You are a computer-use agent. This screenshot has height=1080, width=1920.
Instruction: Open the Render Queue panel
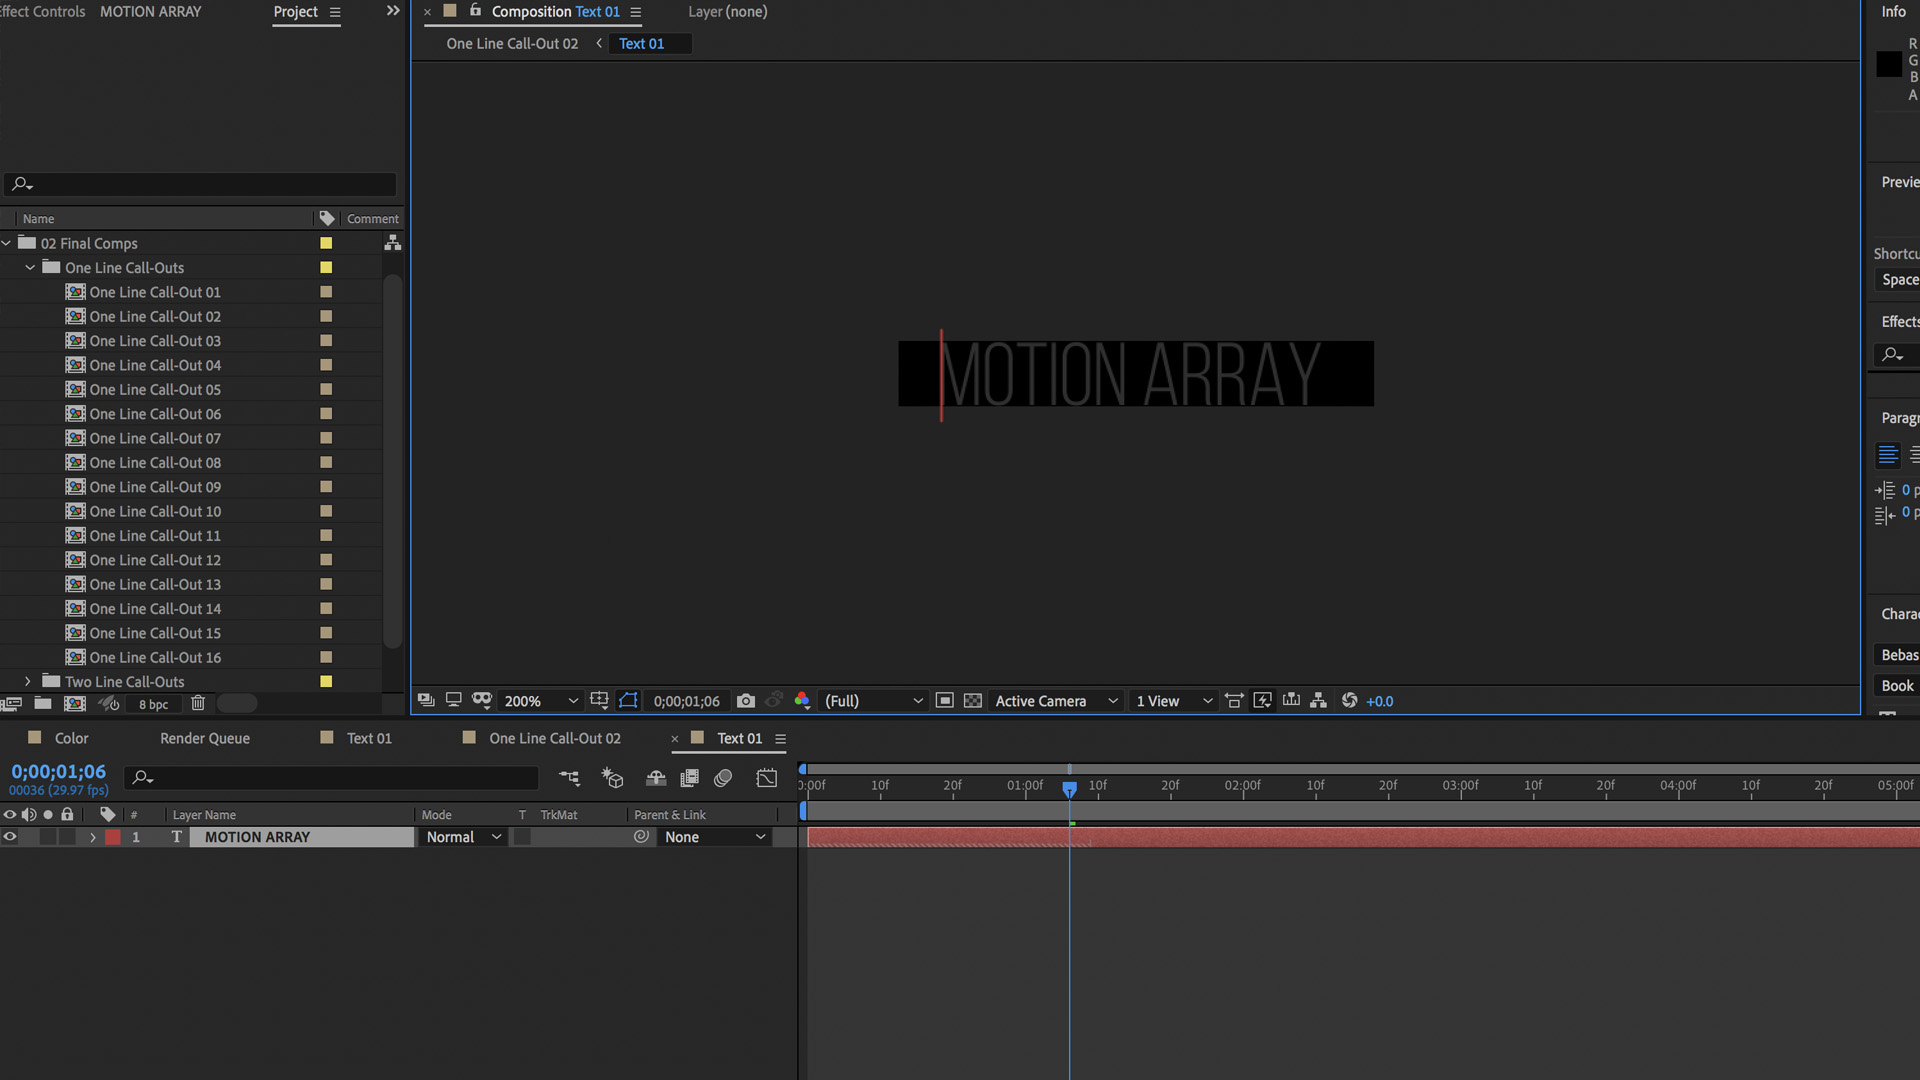pos(204,738)
